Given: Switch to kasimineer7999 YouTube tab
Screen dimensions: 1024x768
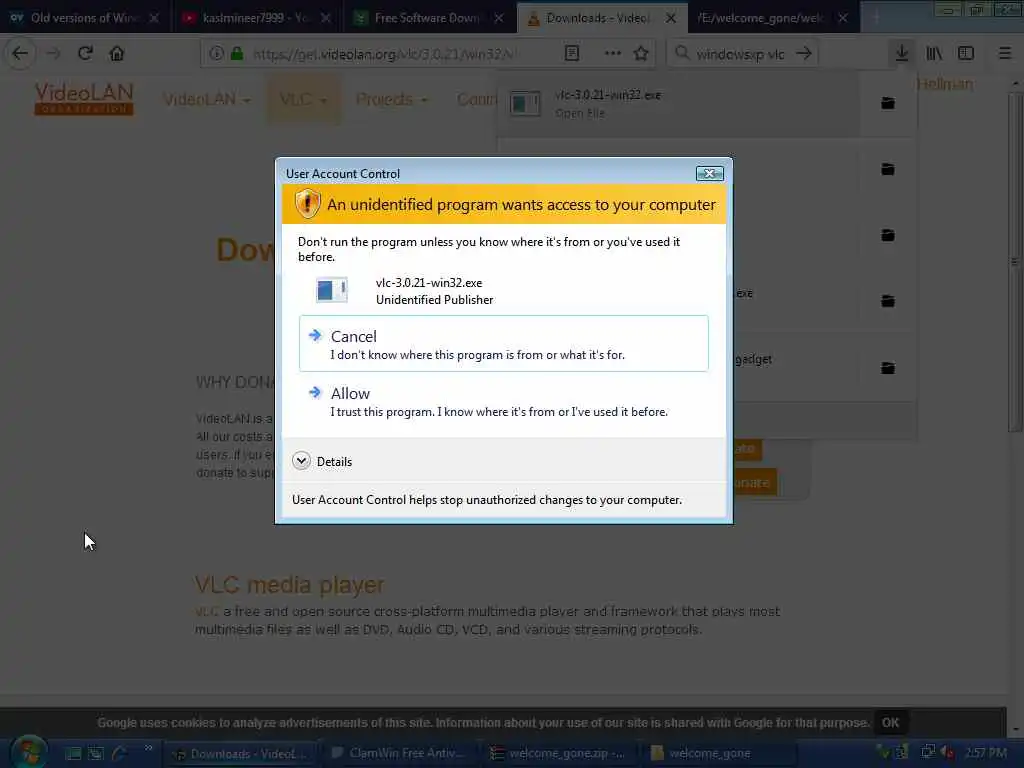Looking at the screenshot, I should coord(256,18).
